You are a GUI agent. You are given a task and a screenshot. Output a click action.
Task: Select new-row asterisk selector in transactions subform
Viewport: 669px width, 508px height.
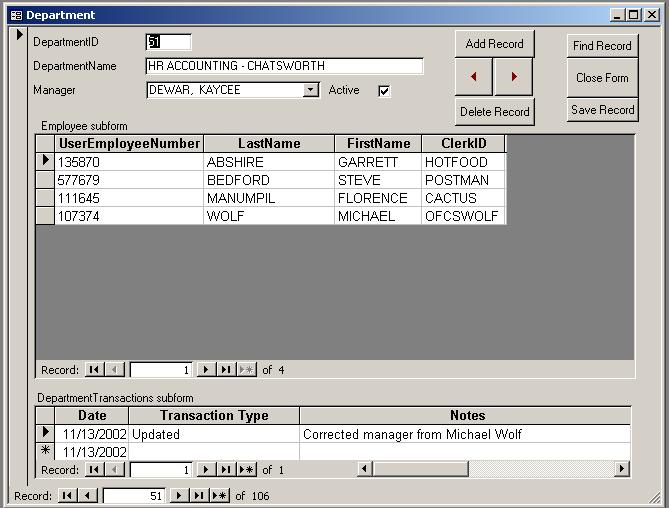pyautogui.click(x=45, y=451)
